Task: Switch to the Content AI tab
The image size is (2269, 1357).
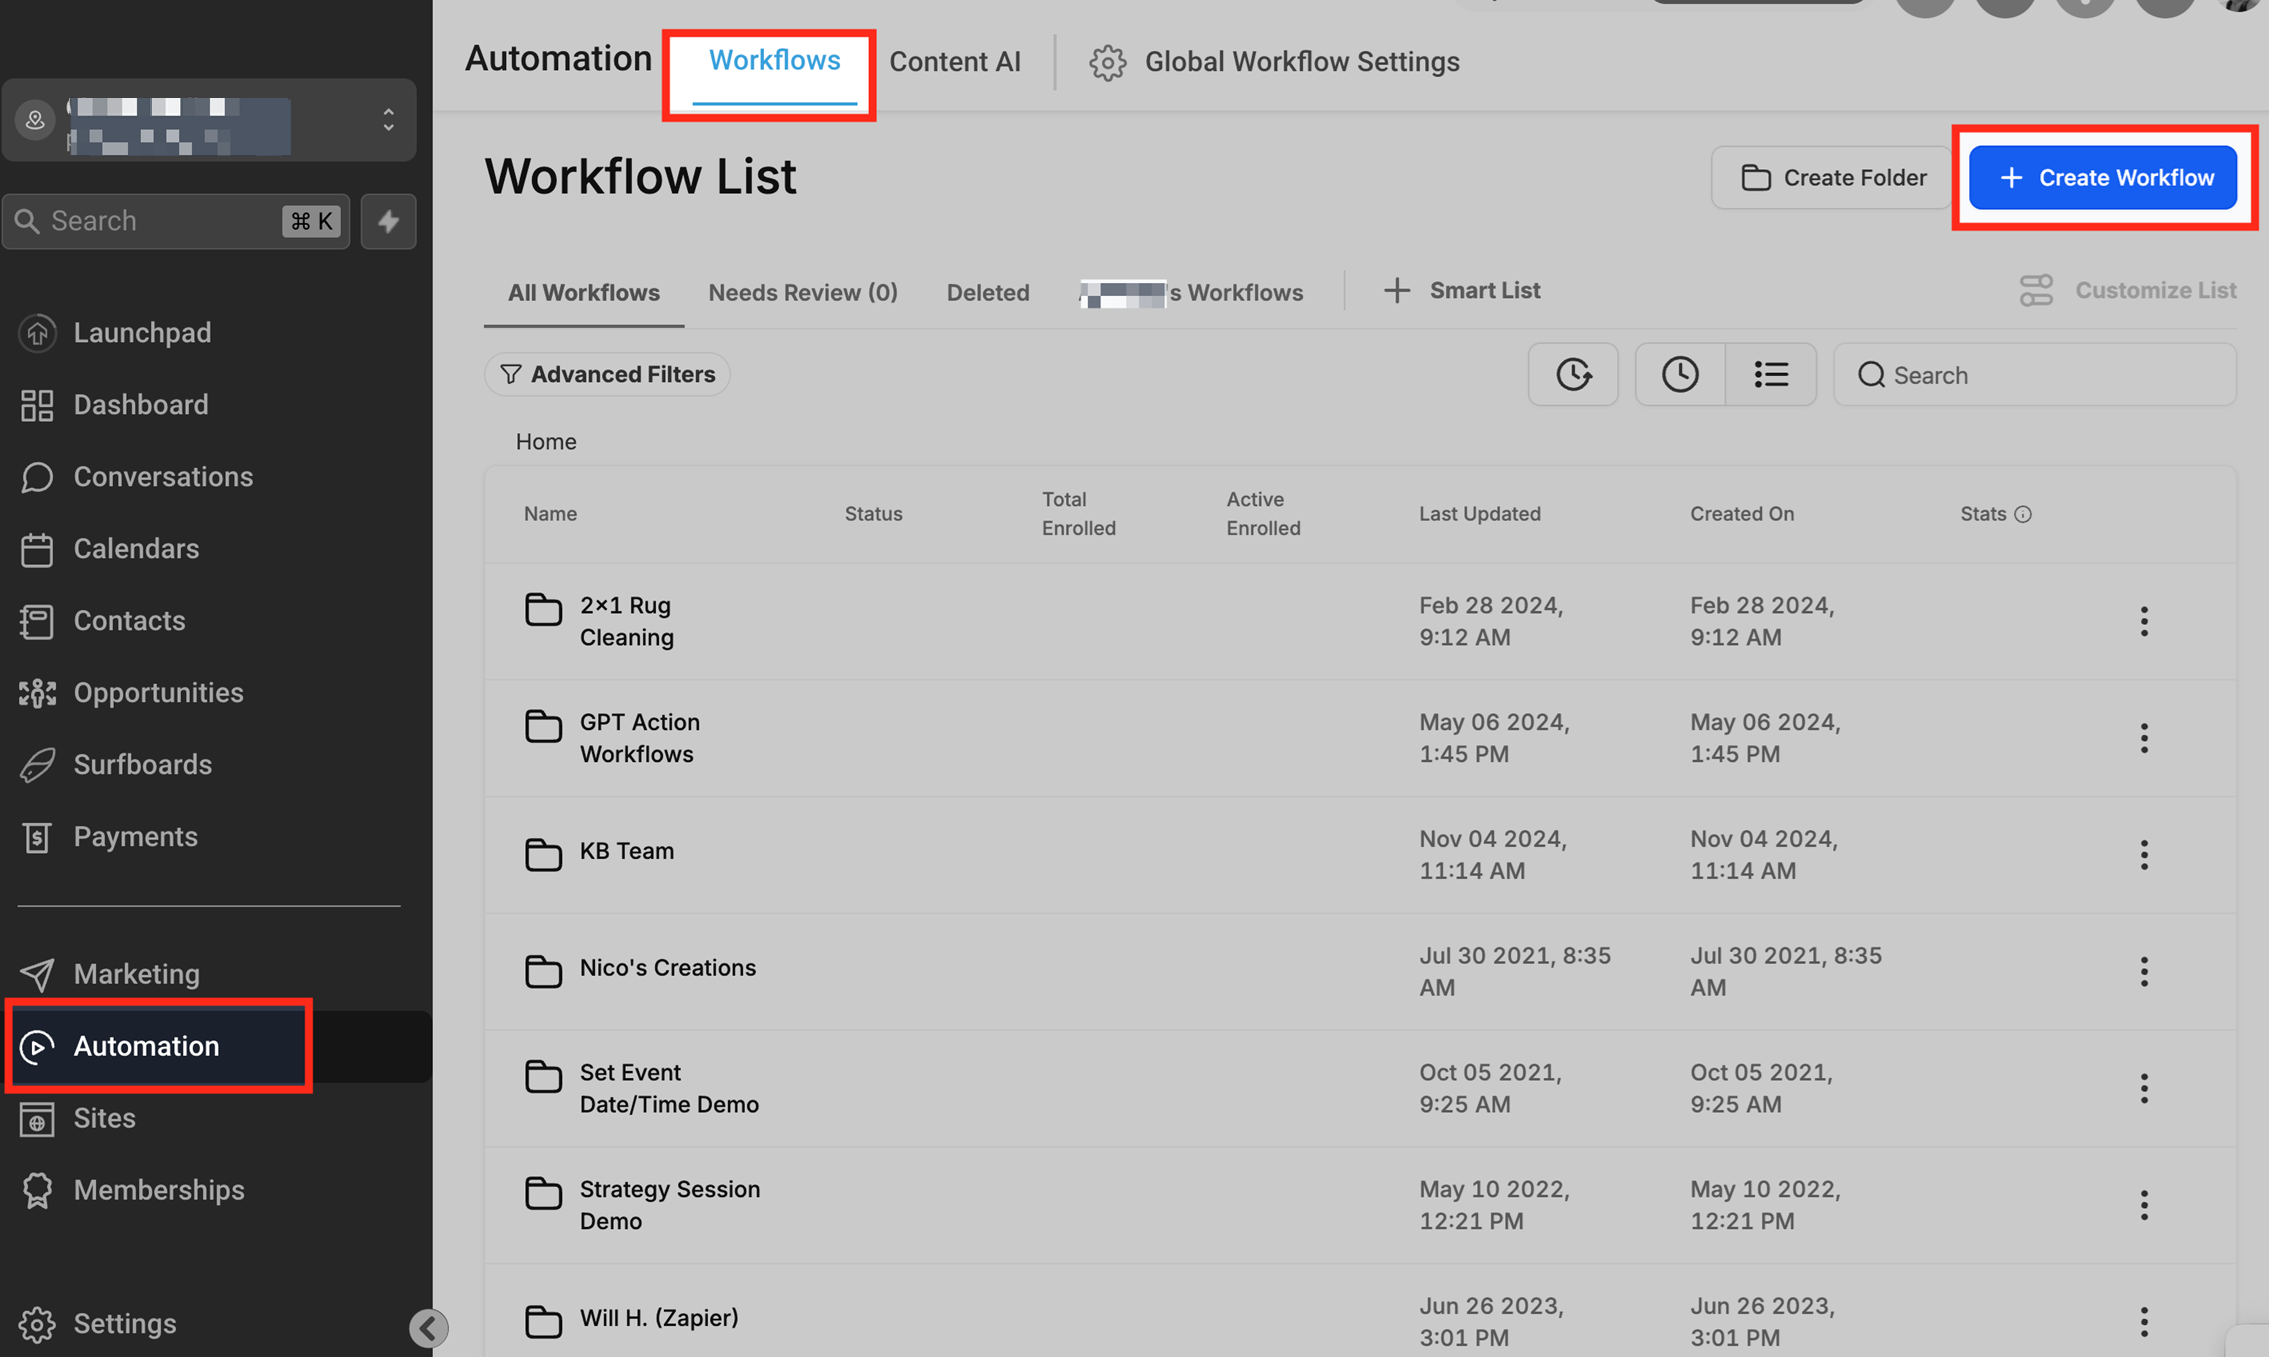Action: (x=954, y=62)
